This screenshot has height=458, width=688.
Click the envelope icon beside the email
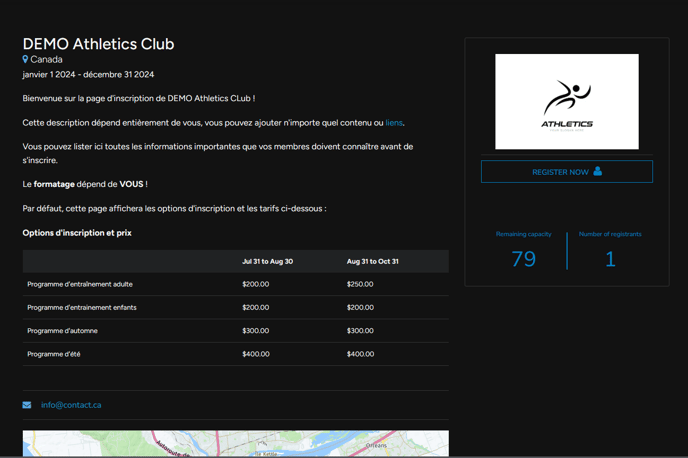27,405
